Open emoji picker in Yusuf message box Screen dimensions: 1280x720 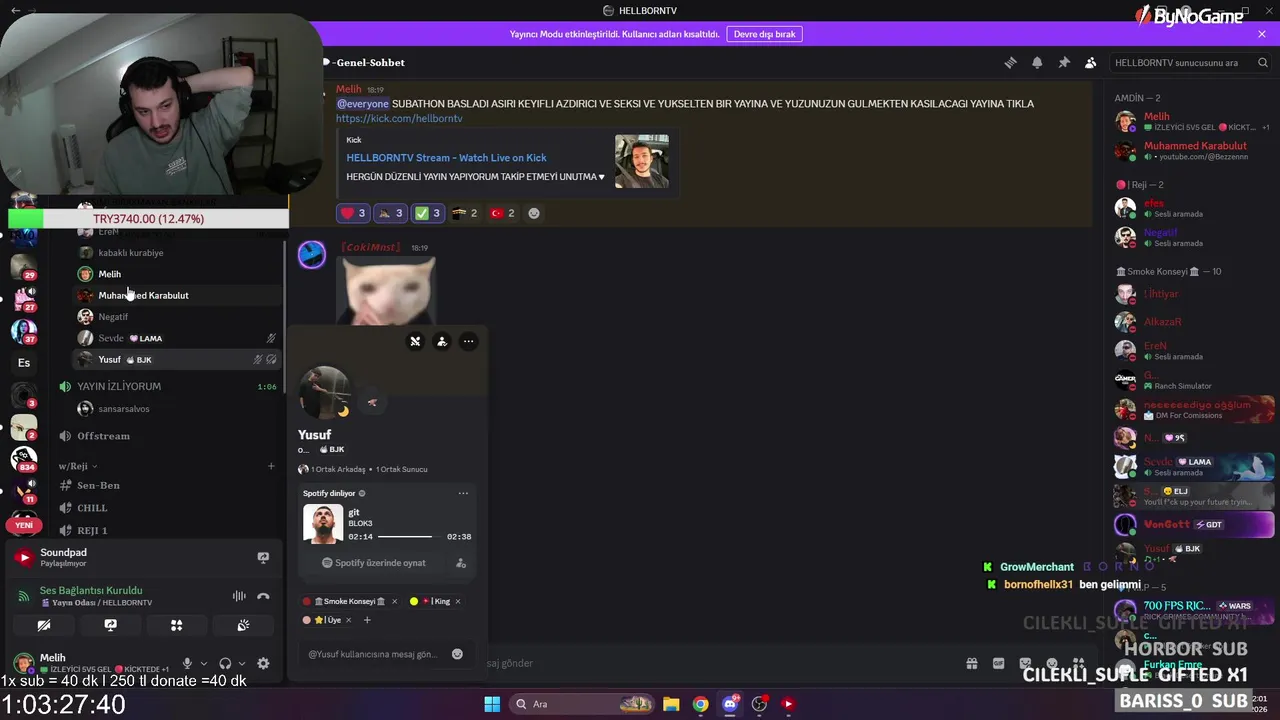tap(457, 654)
